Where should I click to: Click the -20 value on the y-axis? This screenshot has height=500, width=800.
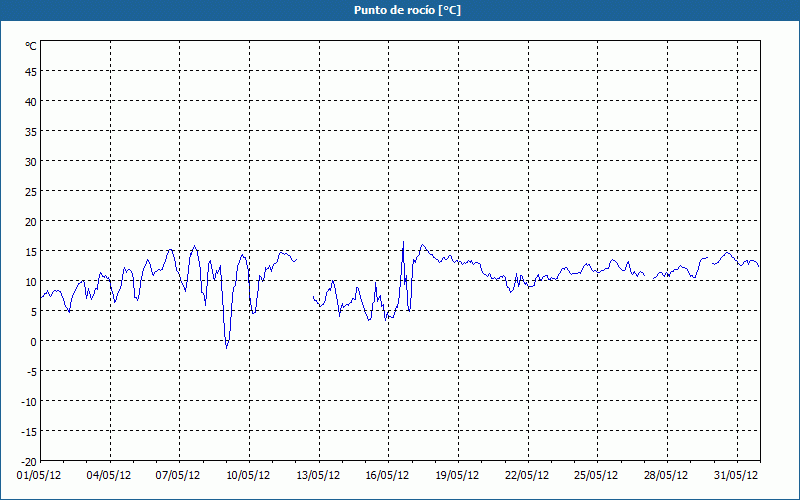click(x=29, y=462)
